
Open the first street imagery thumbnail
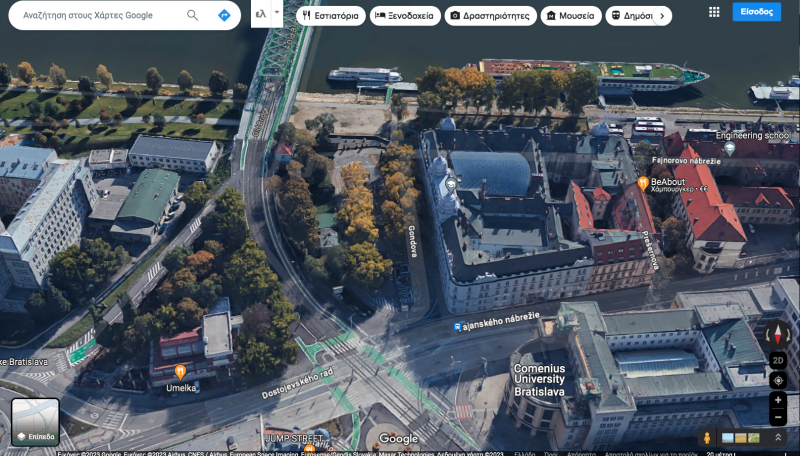pos(728,438)
